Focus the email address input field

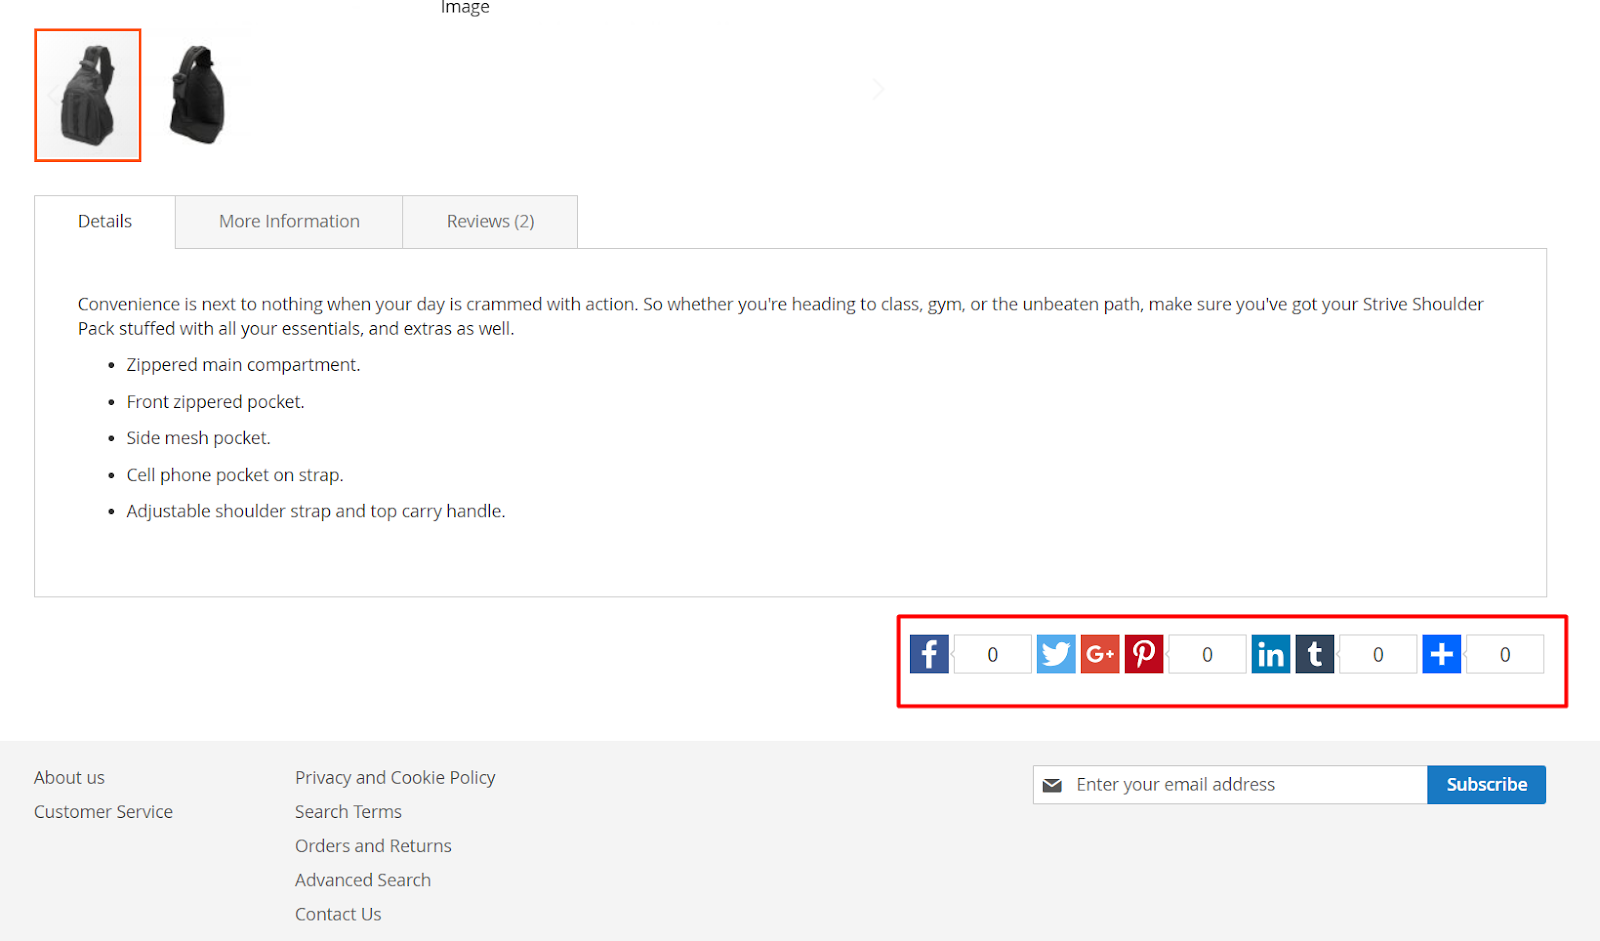1245,785
